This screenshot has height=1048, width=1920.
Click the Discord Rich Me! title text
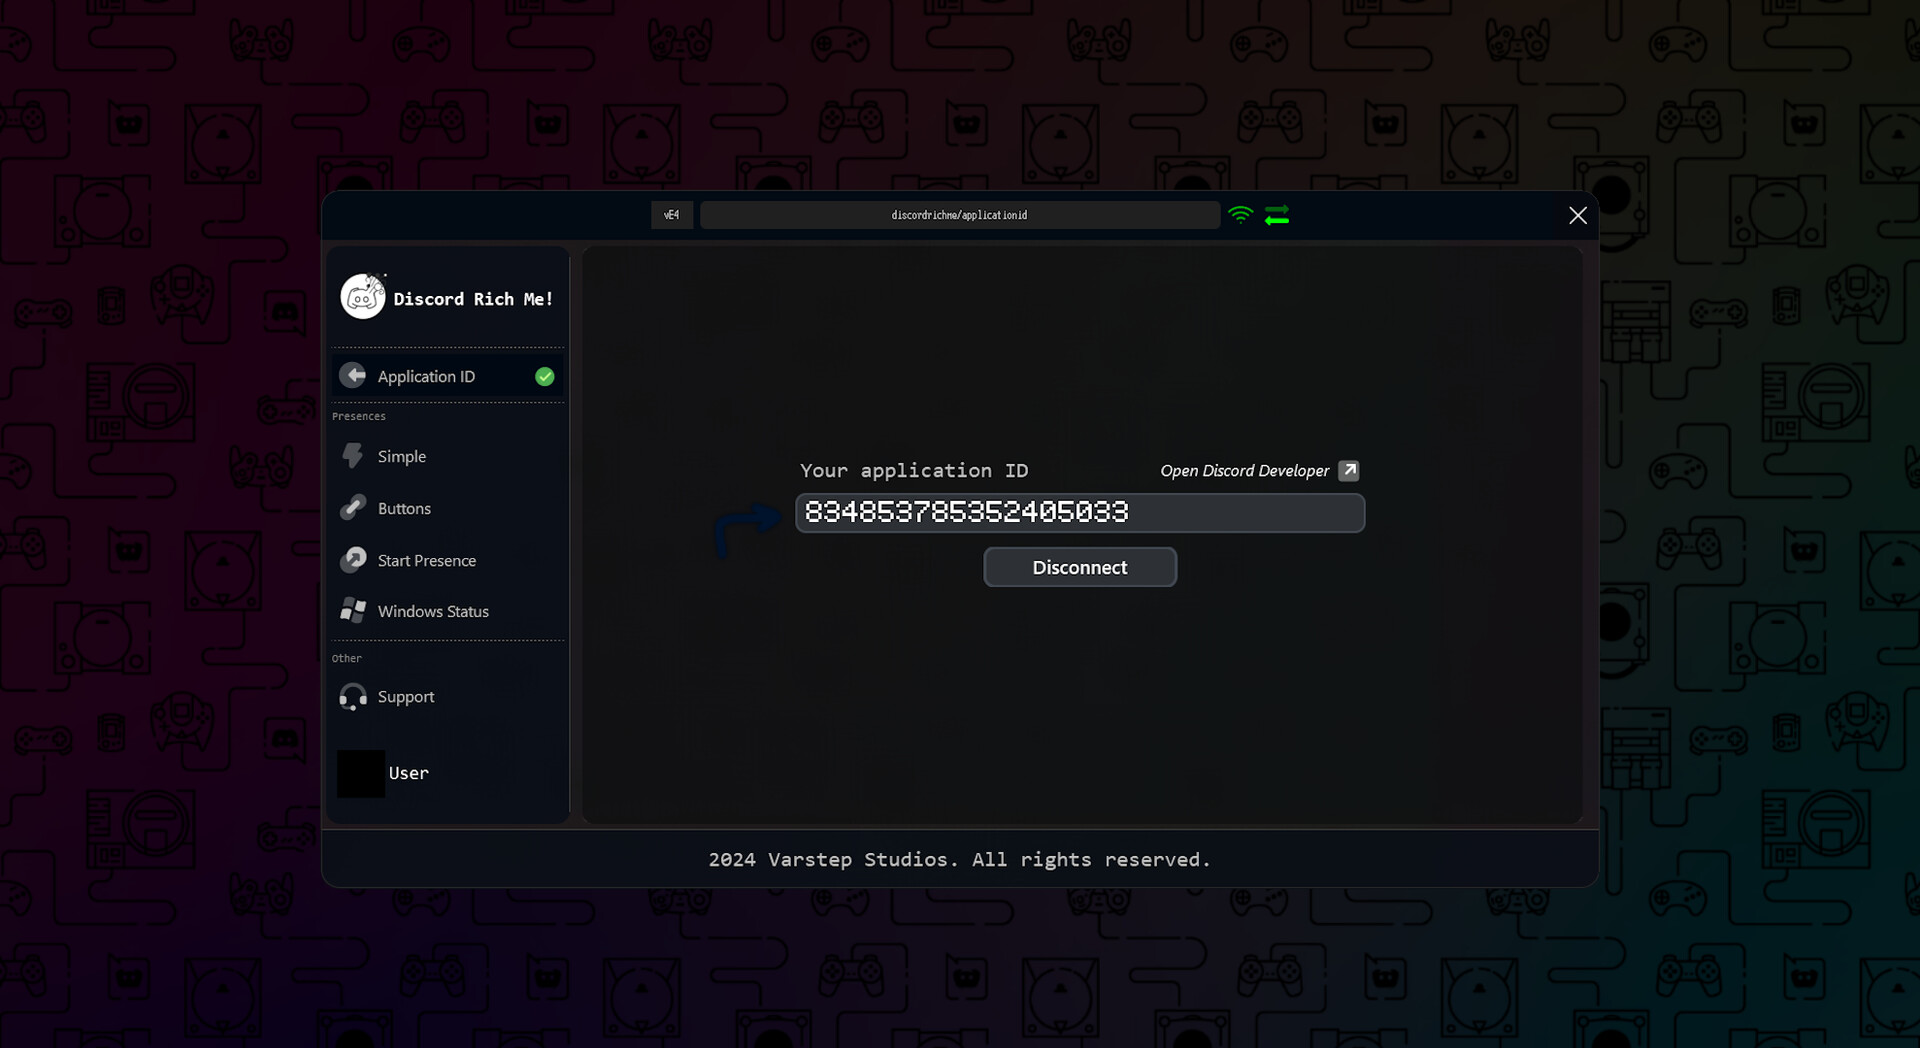coord(473,299)
